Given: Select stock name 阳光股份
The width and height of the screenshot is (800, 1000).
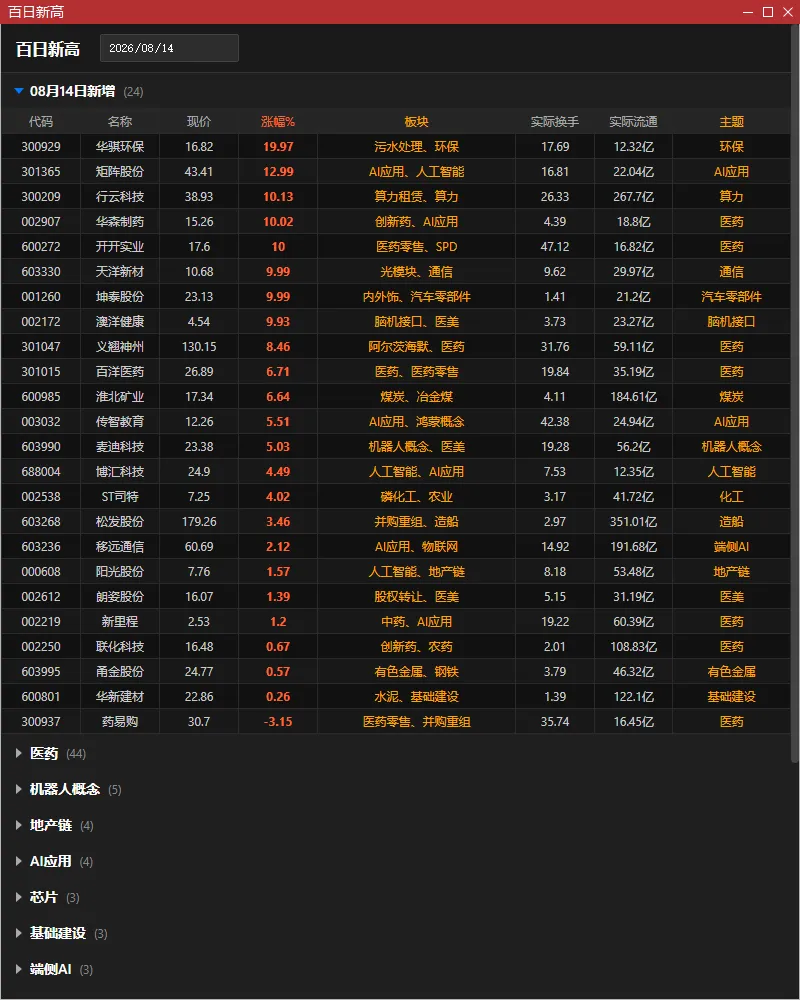Looking at the screenshot, I should (x=120, y=571).
